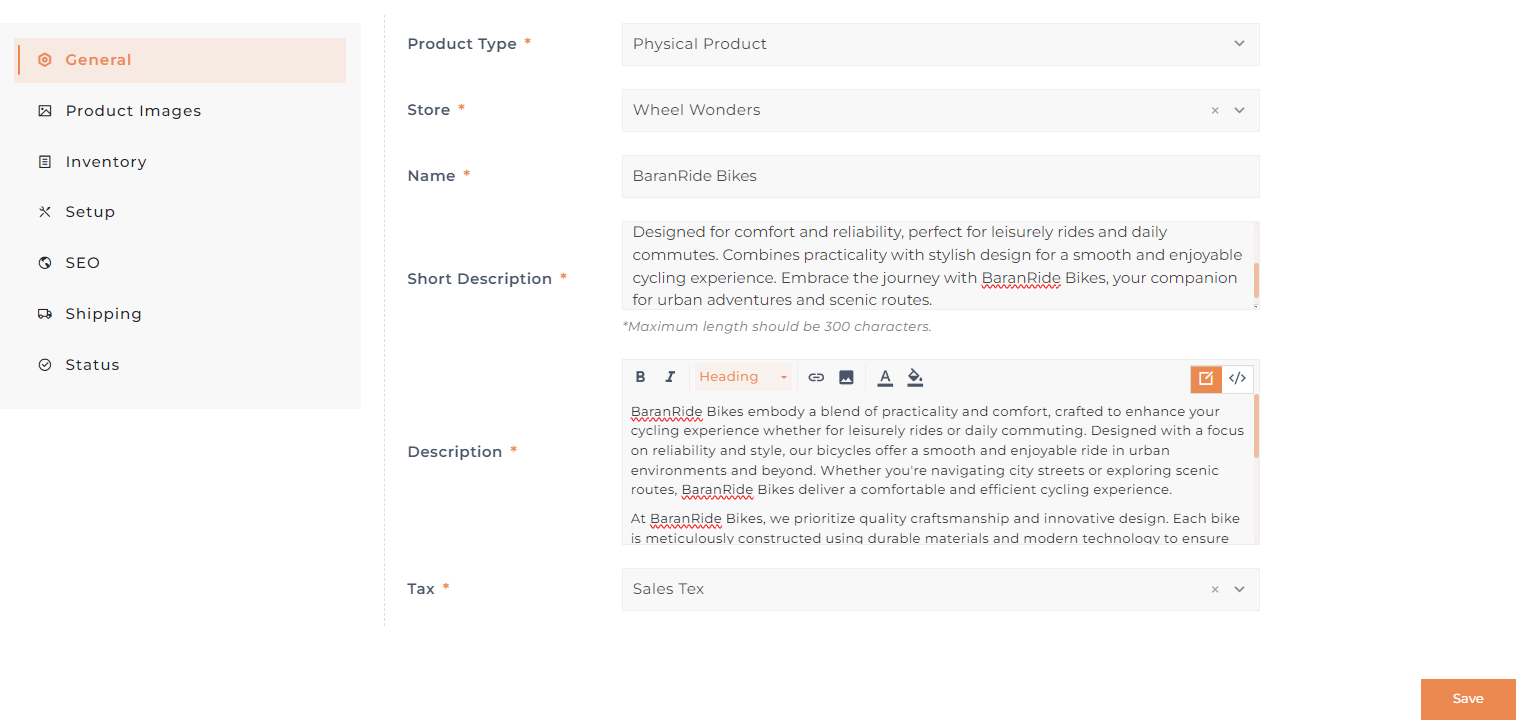Clear the Wheel Wonders store selection
Viewport: 1526px width, 727px height.
[1215, 111]
